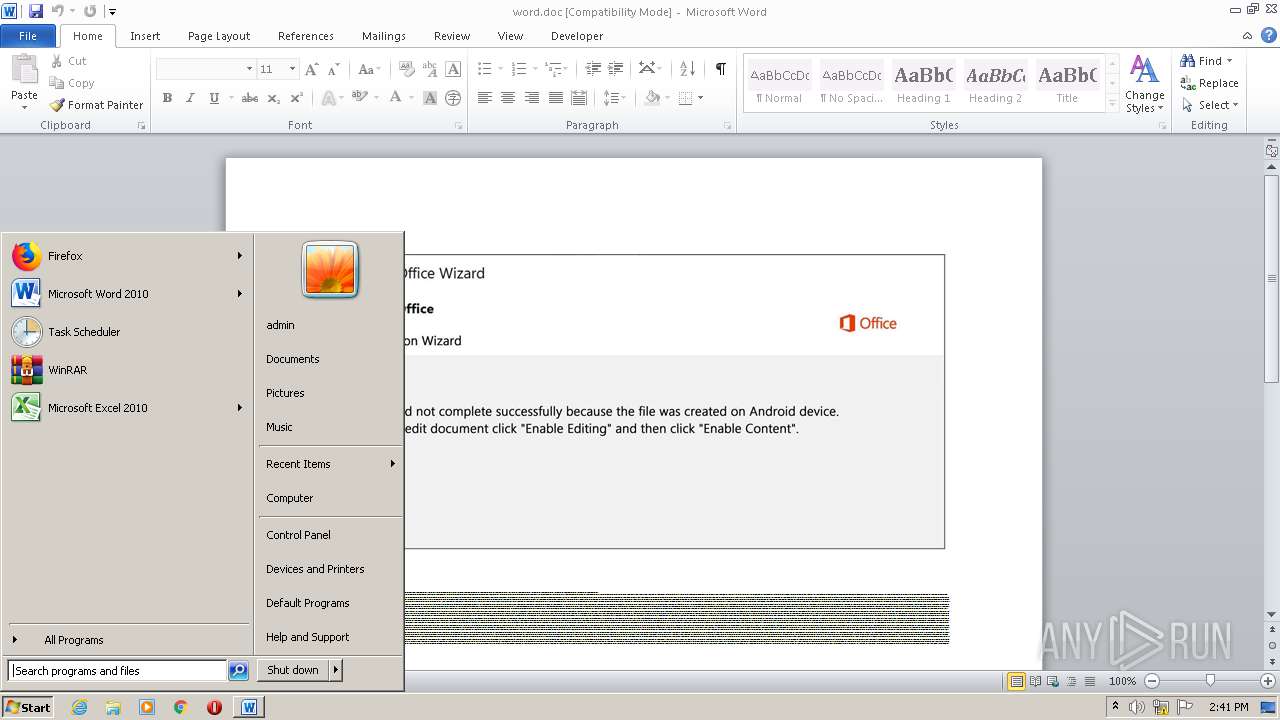Toggle Underline formatting

pyautogui.click(x=214, y=98)
